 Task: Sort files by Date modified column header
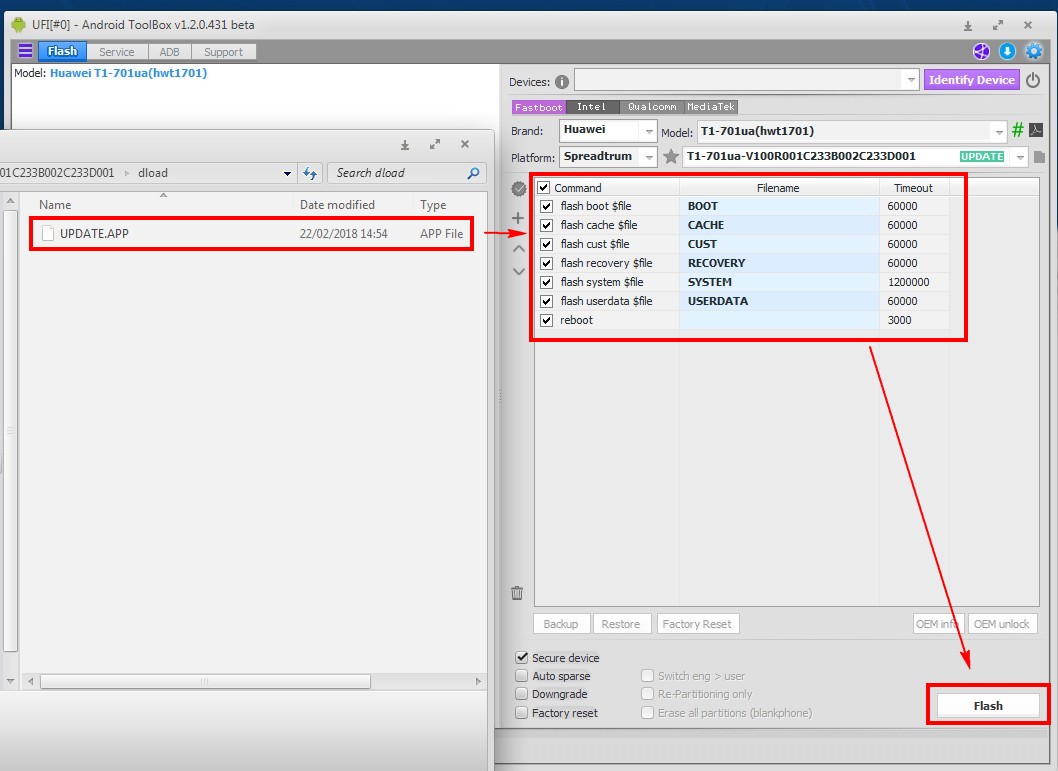tap(337, 204)
